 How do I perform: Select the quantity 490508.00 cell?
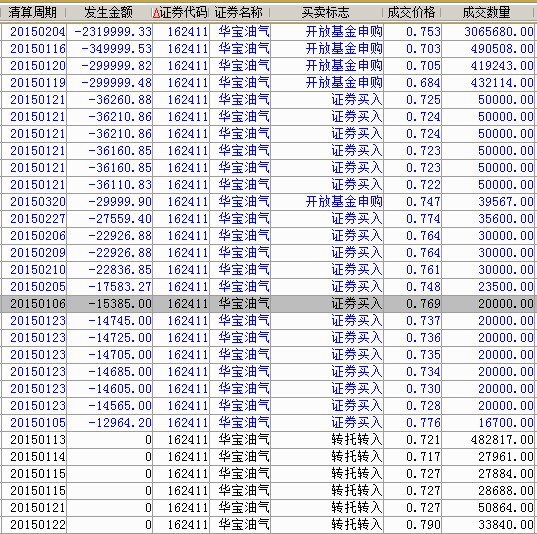pos(502,49)
